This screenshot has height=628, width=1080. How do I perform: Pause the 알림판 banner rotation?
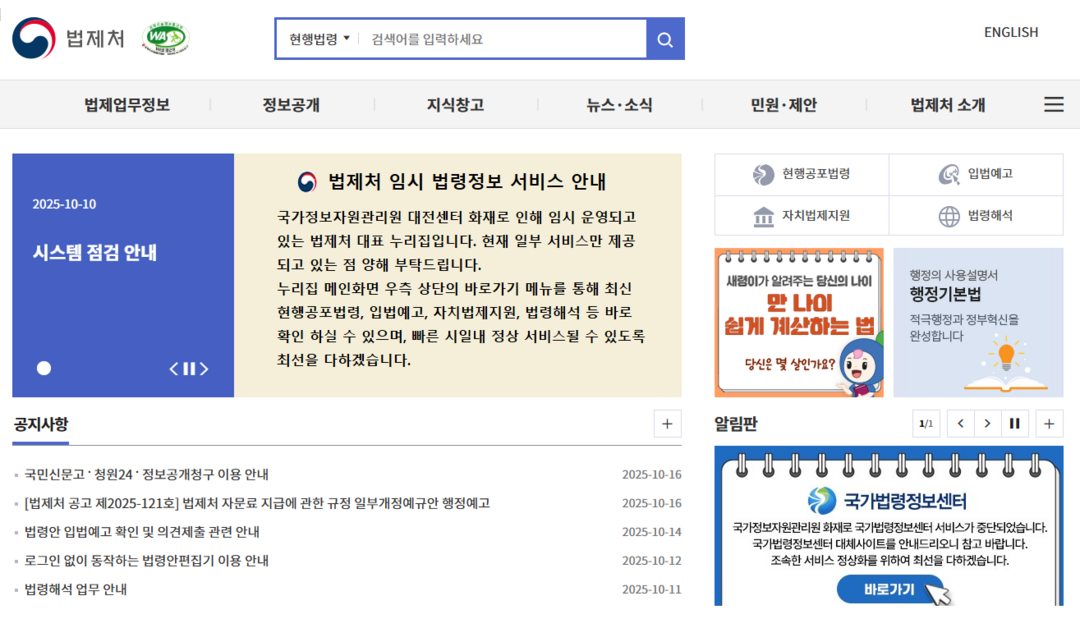(1014, 424)
